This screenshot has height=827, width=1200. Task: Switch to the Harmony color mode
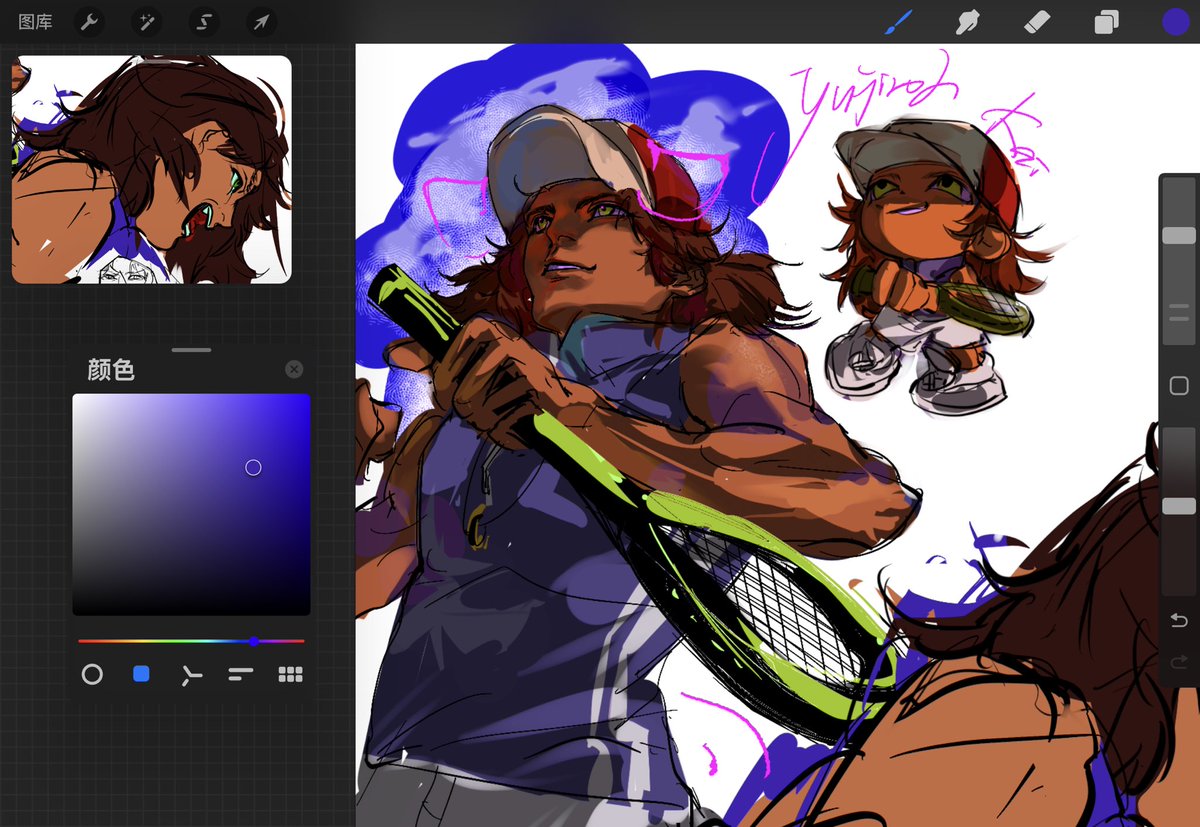pos(191,676)
